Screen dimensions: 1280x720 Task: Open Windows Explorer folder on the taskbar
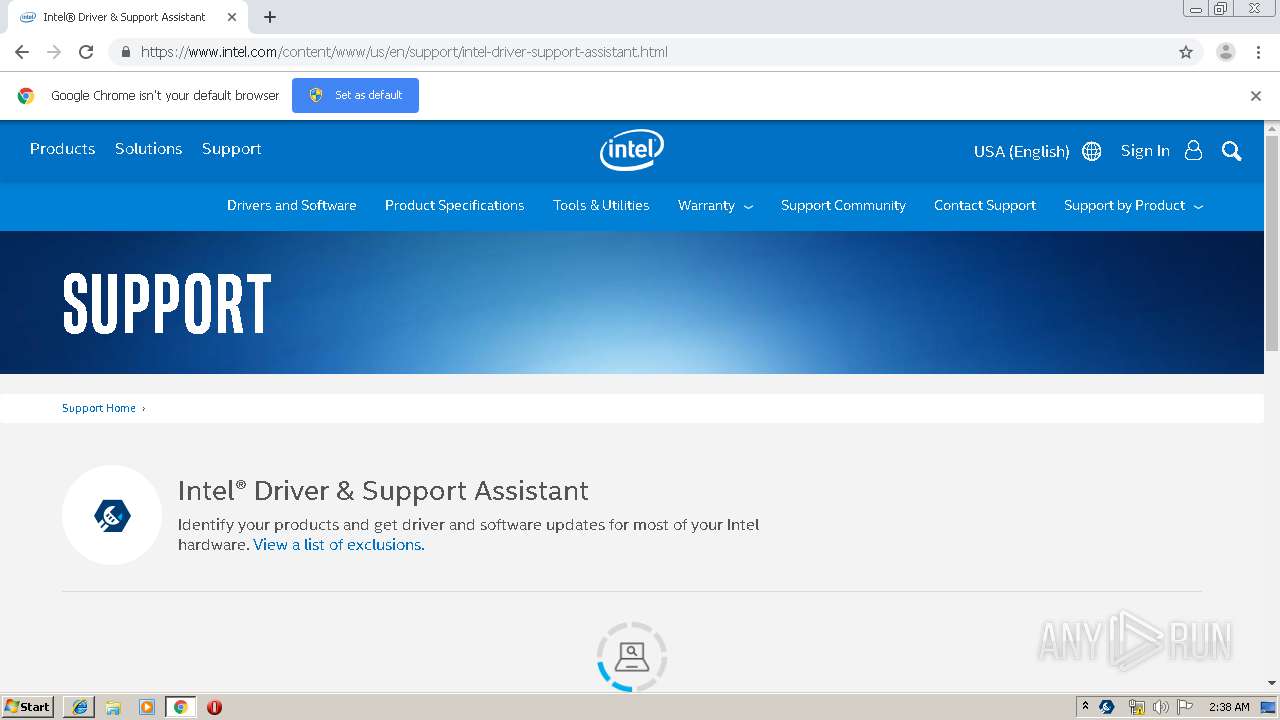pos(113,707)
